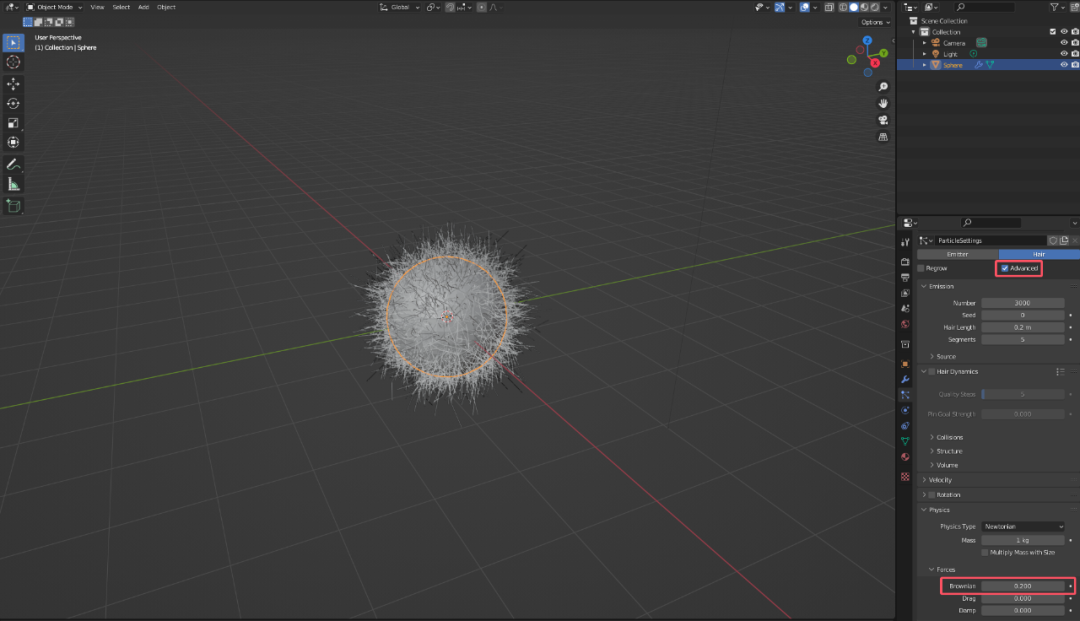The width and height of the screenshot is (1080, 621).
Task: Open the Modifier properties wrench tab
Action: tap(905, 379)
